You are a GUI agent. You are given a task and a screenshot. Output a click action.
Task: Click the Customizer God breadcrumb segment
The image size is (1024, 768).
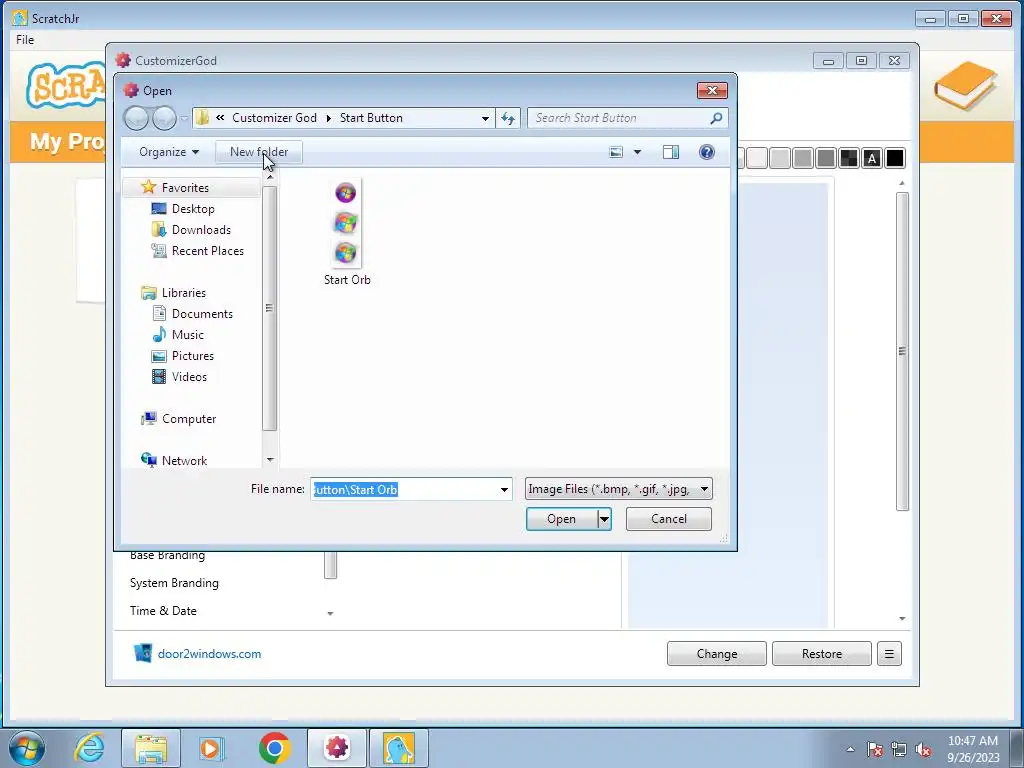(274, 118)
